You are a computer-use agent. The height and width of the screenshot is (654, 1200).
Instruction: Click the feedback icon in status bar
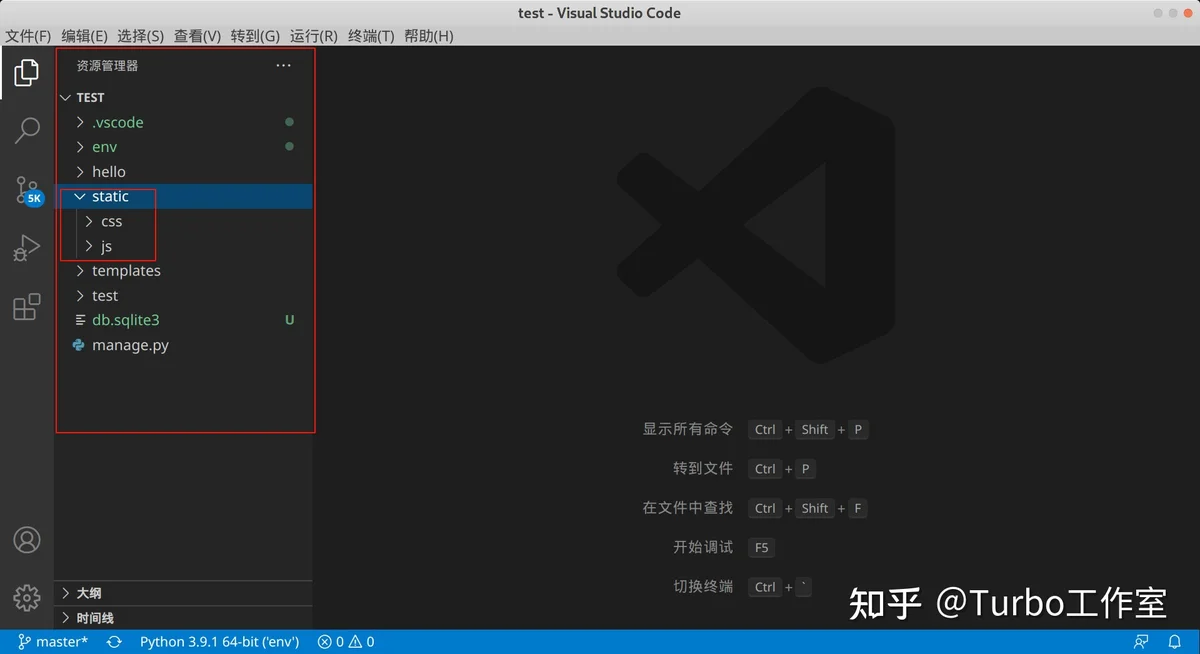coord(1141,642)
